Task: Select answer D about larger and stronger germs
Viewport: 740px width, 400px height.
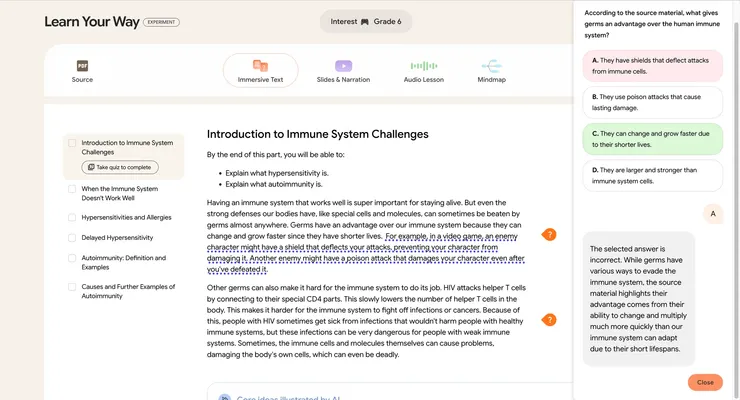Action: [653, 176]
